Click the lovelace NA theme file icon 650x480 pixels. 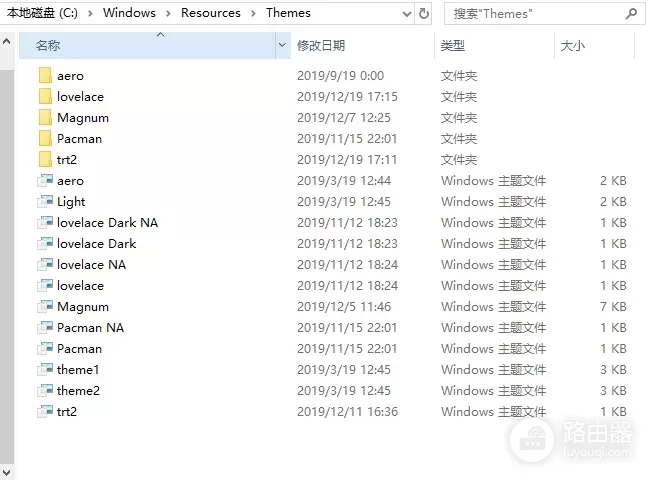(45, 264)
